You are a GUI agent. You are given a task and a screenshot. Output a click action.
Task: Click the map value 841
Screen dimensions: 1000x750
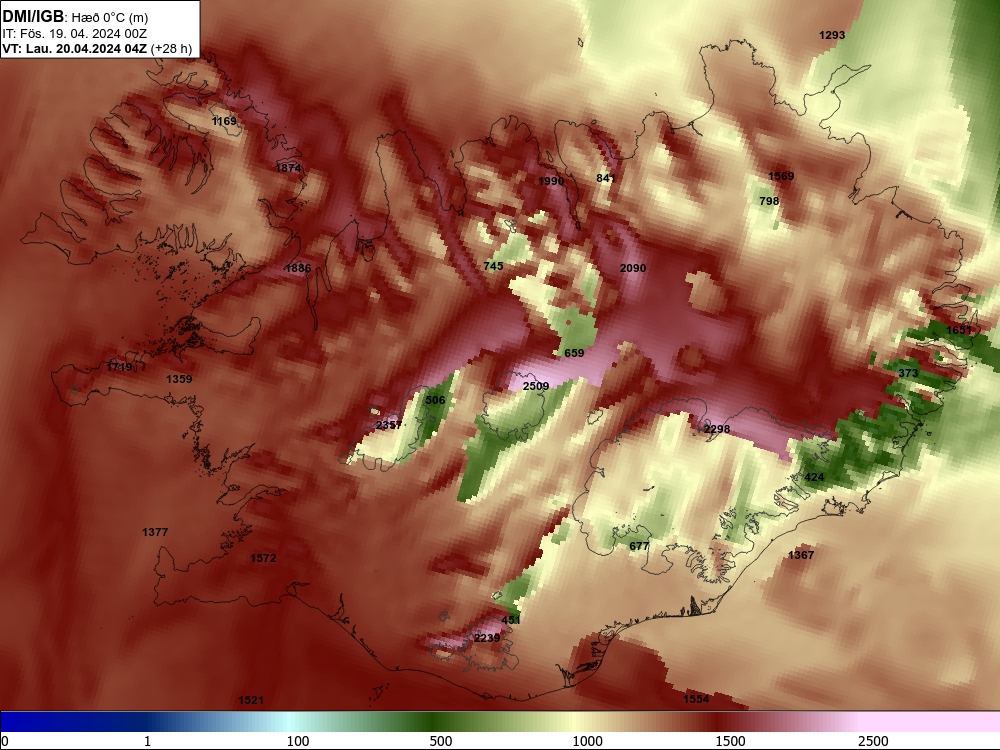coord(605,178)
